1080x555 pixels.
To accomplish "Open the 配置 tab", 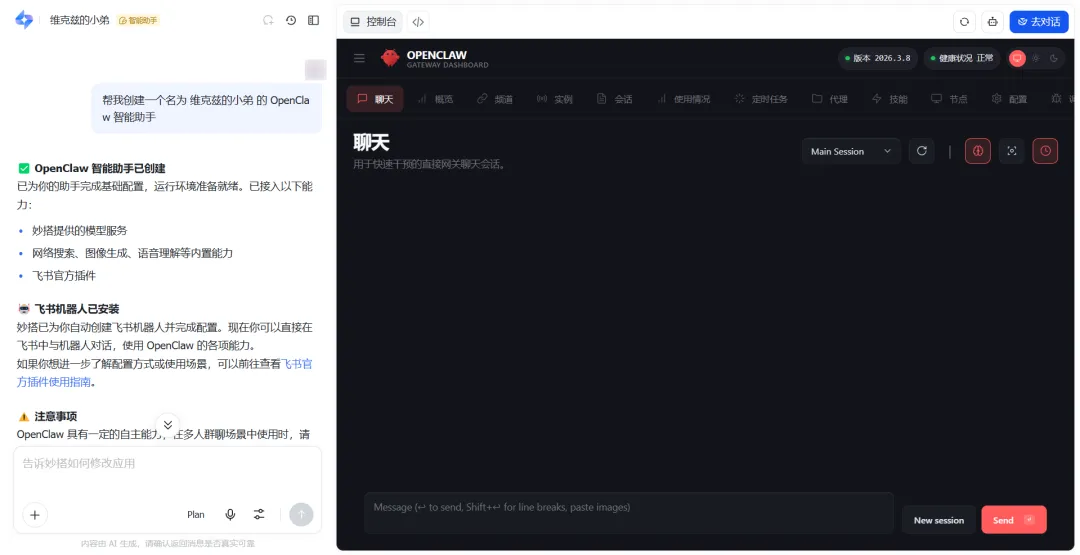I will (1009, 99).
